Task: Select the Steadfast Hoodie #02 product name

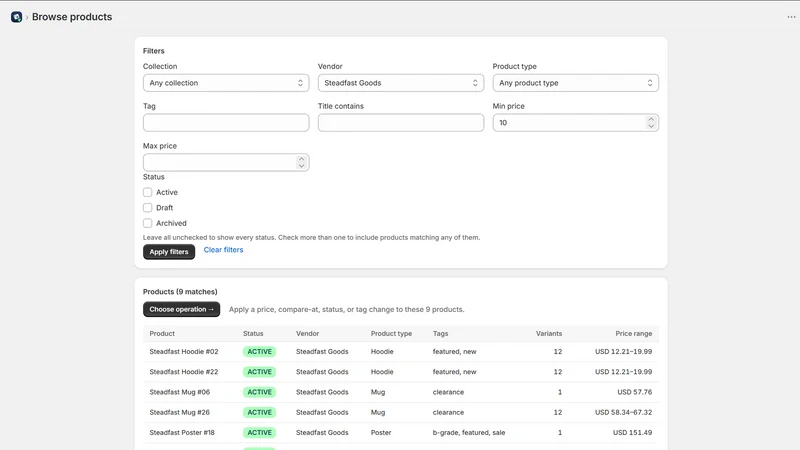Action: click(x=184, y=352)
